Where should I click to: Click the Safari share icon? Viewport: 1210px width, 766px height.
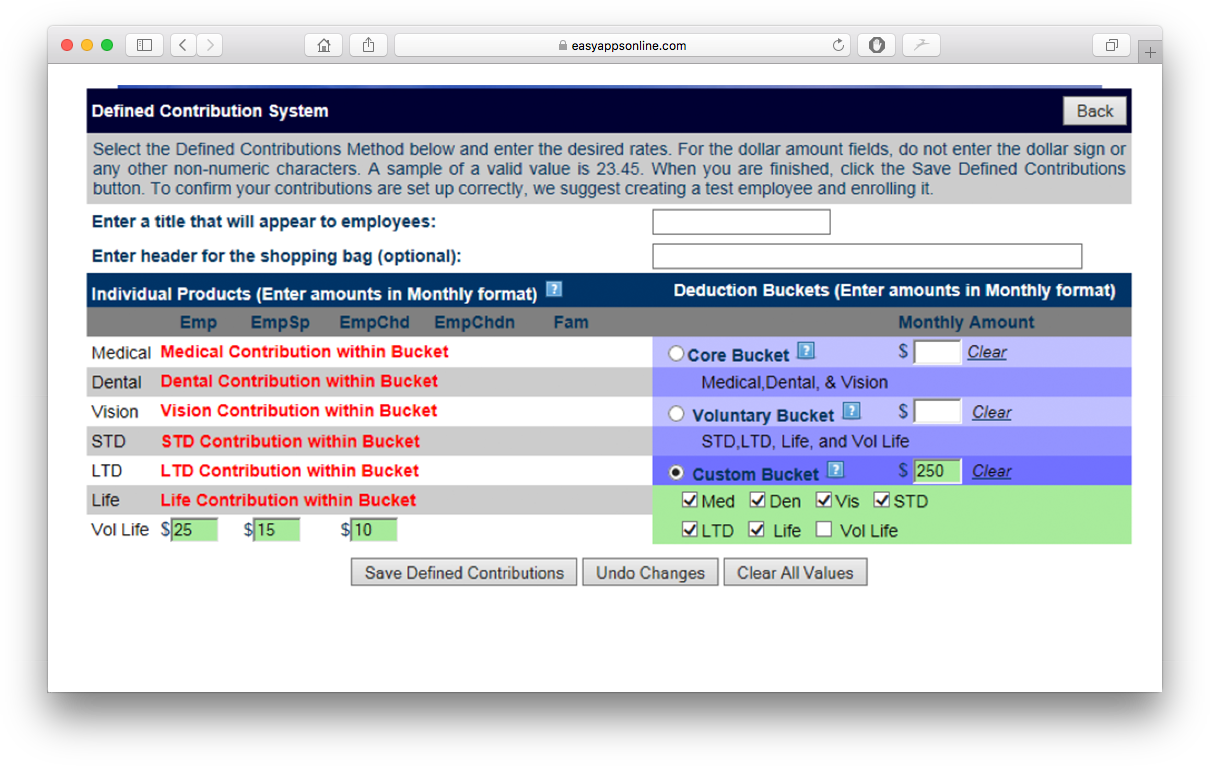tap(368, 45)
